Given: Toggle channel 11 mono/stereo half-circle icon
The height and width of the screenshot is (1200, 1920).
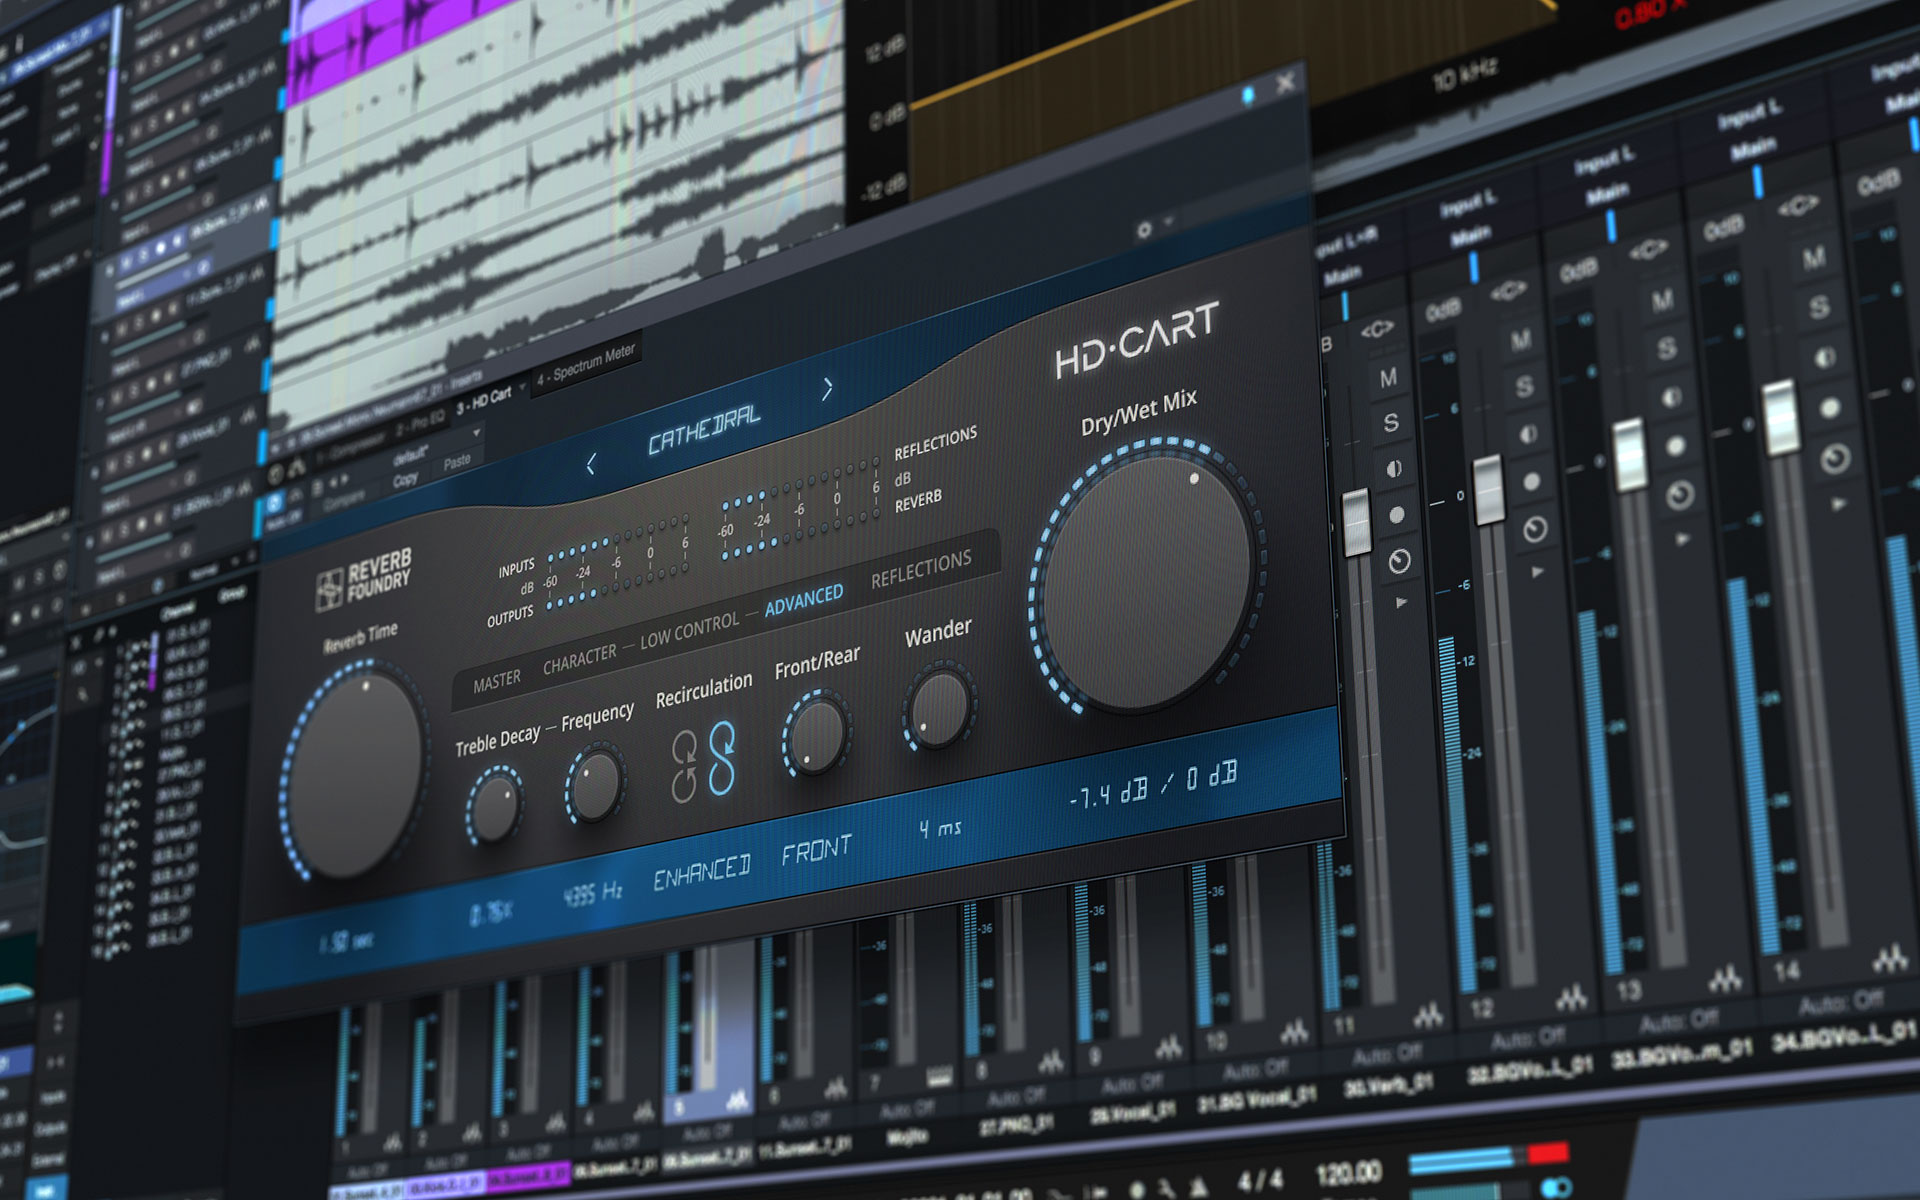Looking at the screenshot, I should point(1395,469).
